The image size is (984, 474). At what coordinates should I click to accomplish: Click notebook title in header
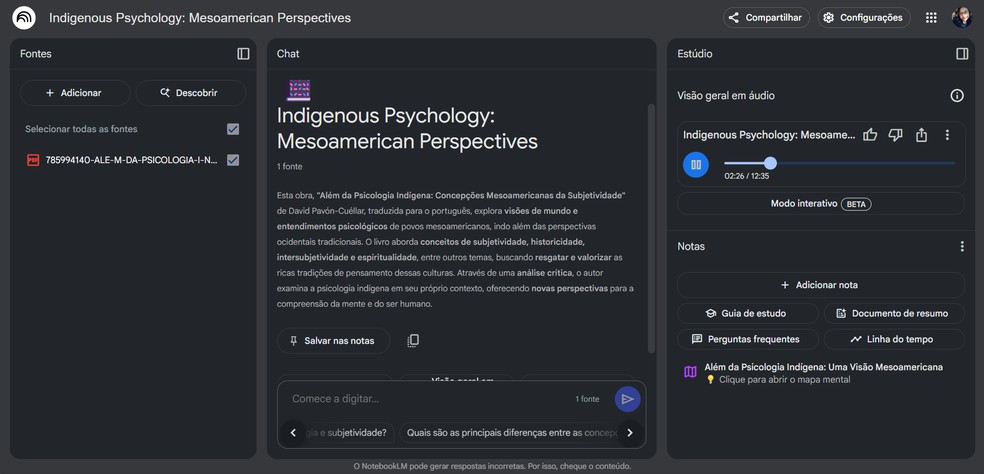point(200,18)
